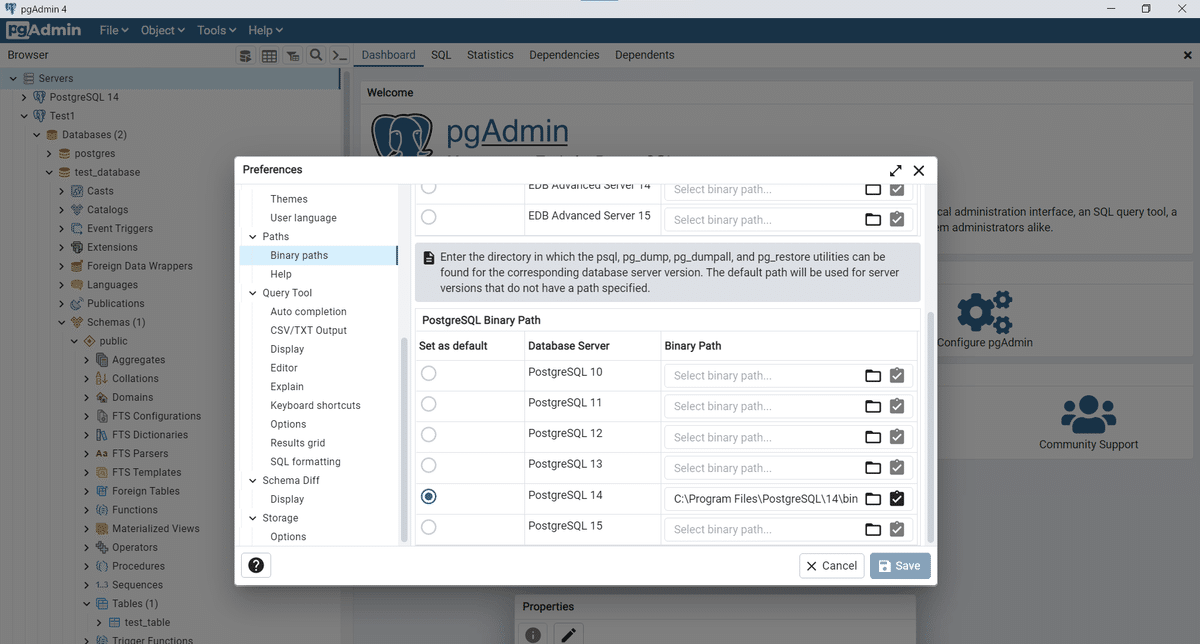Click the Filtered Rows toolbar icon
This screenshot has height=644, width=1200.
coord(292,55)
